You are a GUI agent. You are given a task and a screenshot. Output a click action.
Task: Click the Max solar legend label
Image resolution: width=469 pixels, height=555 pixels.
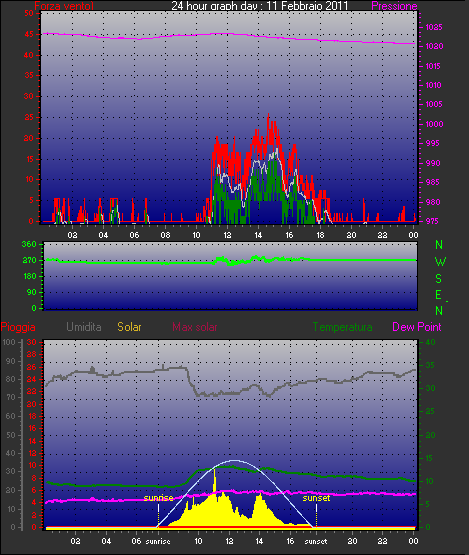pyautogui.click(x=195, y=327)
